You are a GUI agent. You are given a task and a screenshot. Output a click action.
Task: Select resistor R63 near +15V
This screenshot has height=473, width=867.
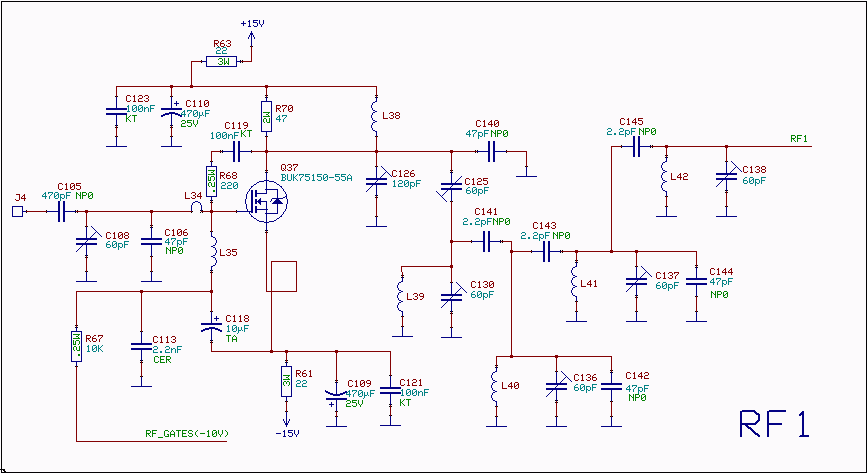point(222,61)
